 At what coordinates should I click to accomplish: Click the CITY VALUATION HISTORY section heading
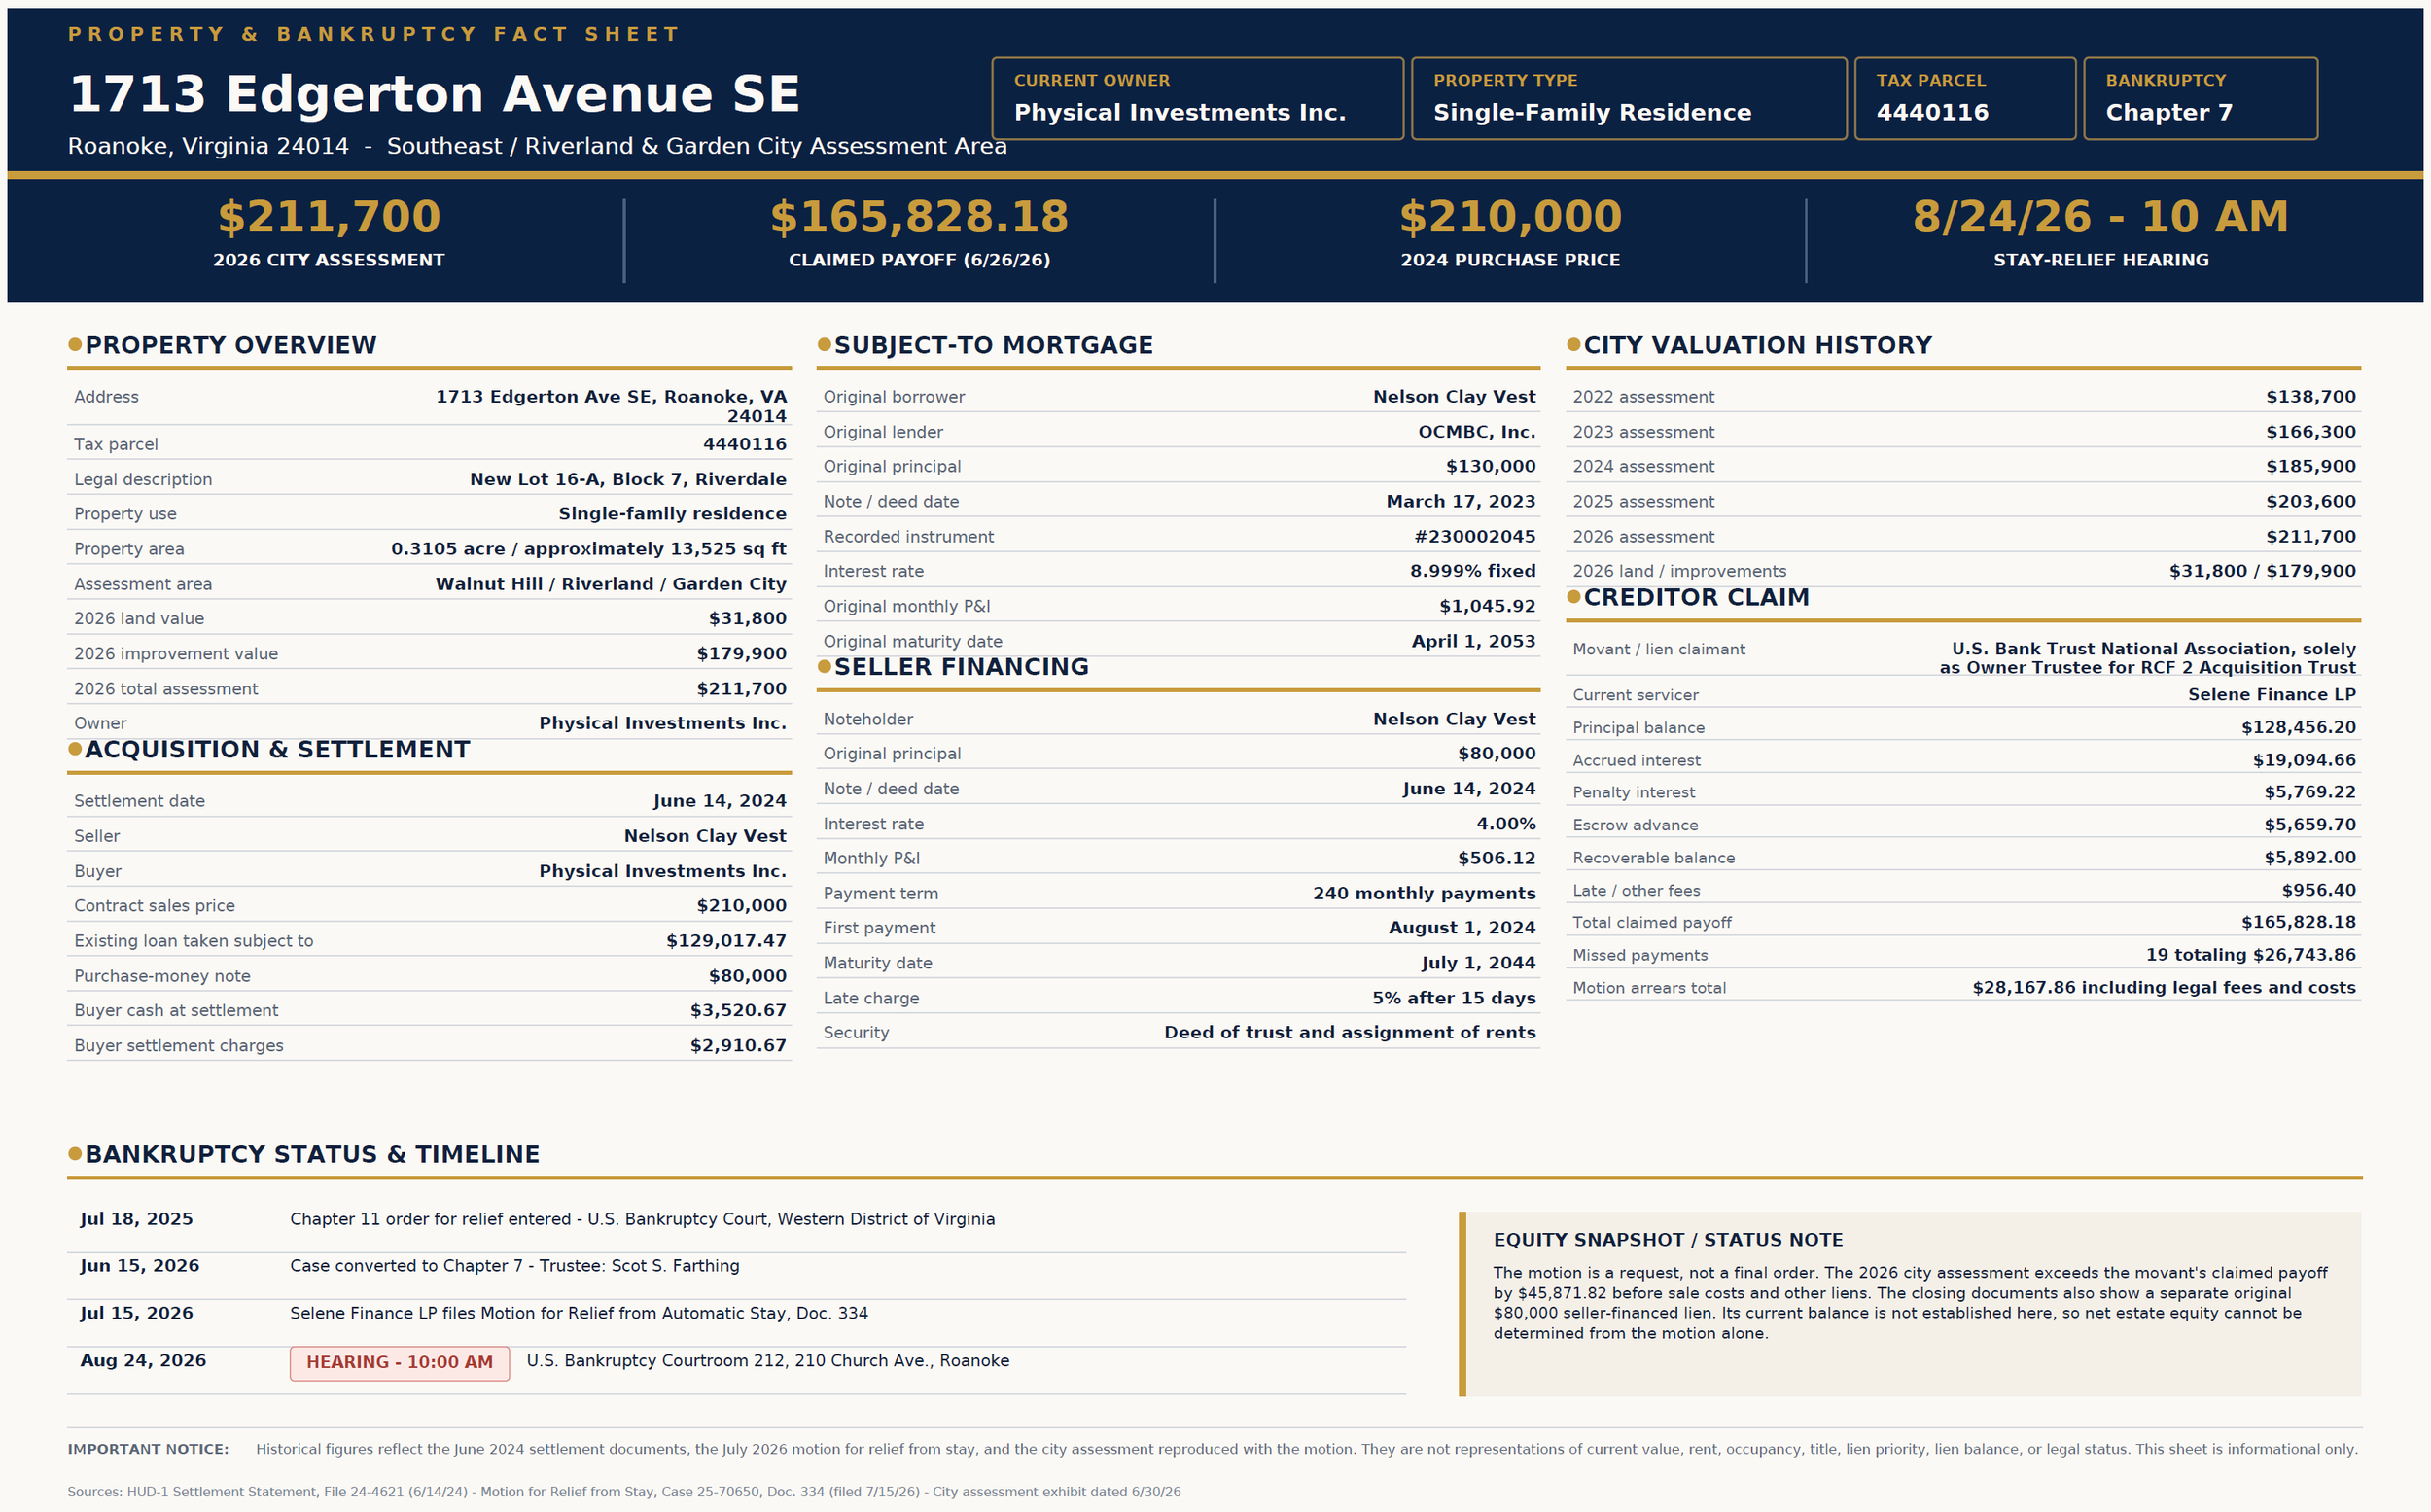coord(1757,345)
